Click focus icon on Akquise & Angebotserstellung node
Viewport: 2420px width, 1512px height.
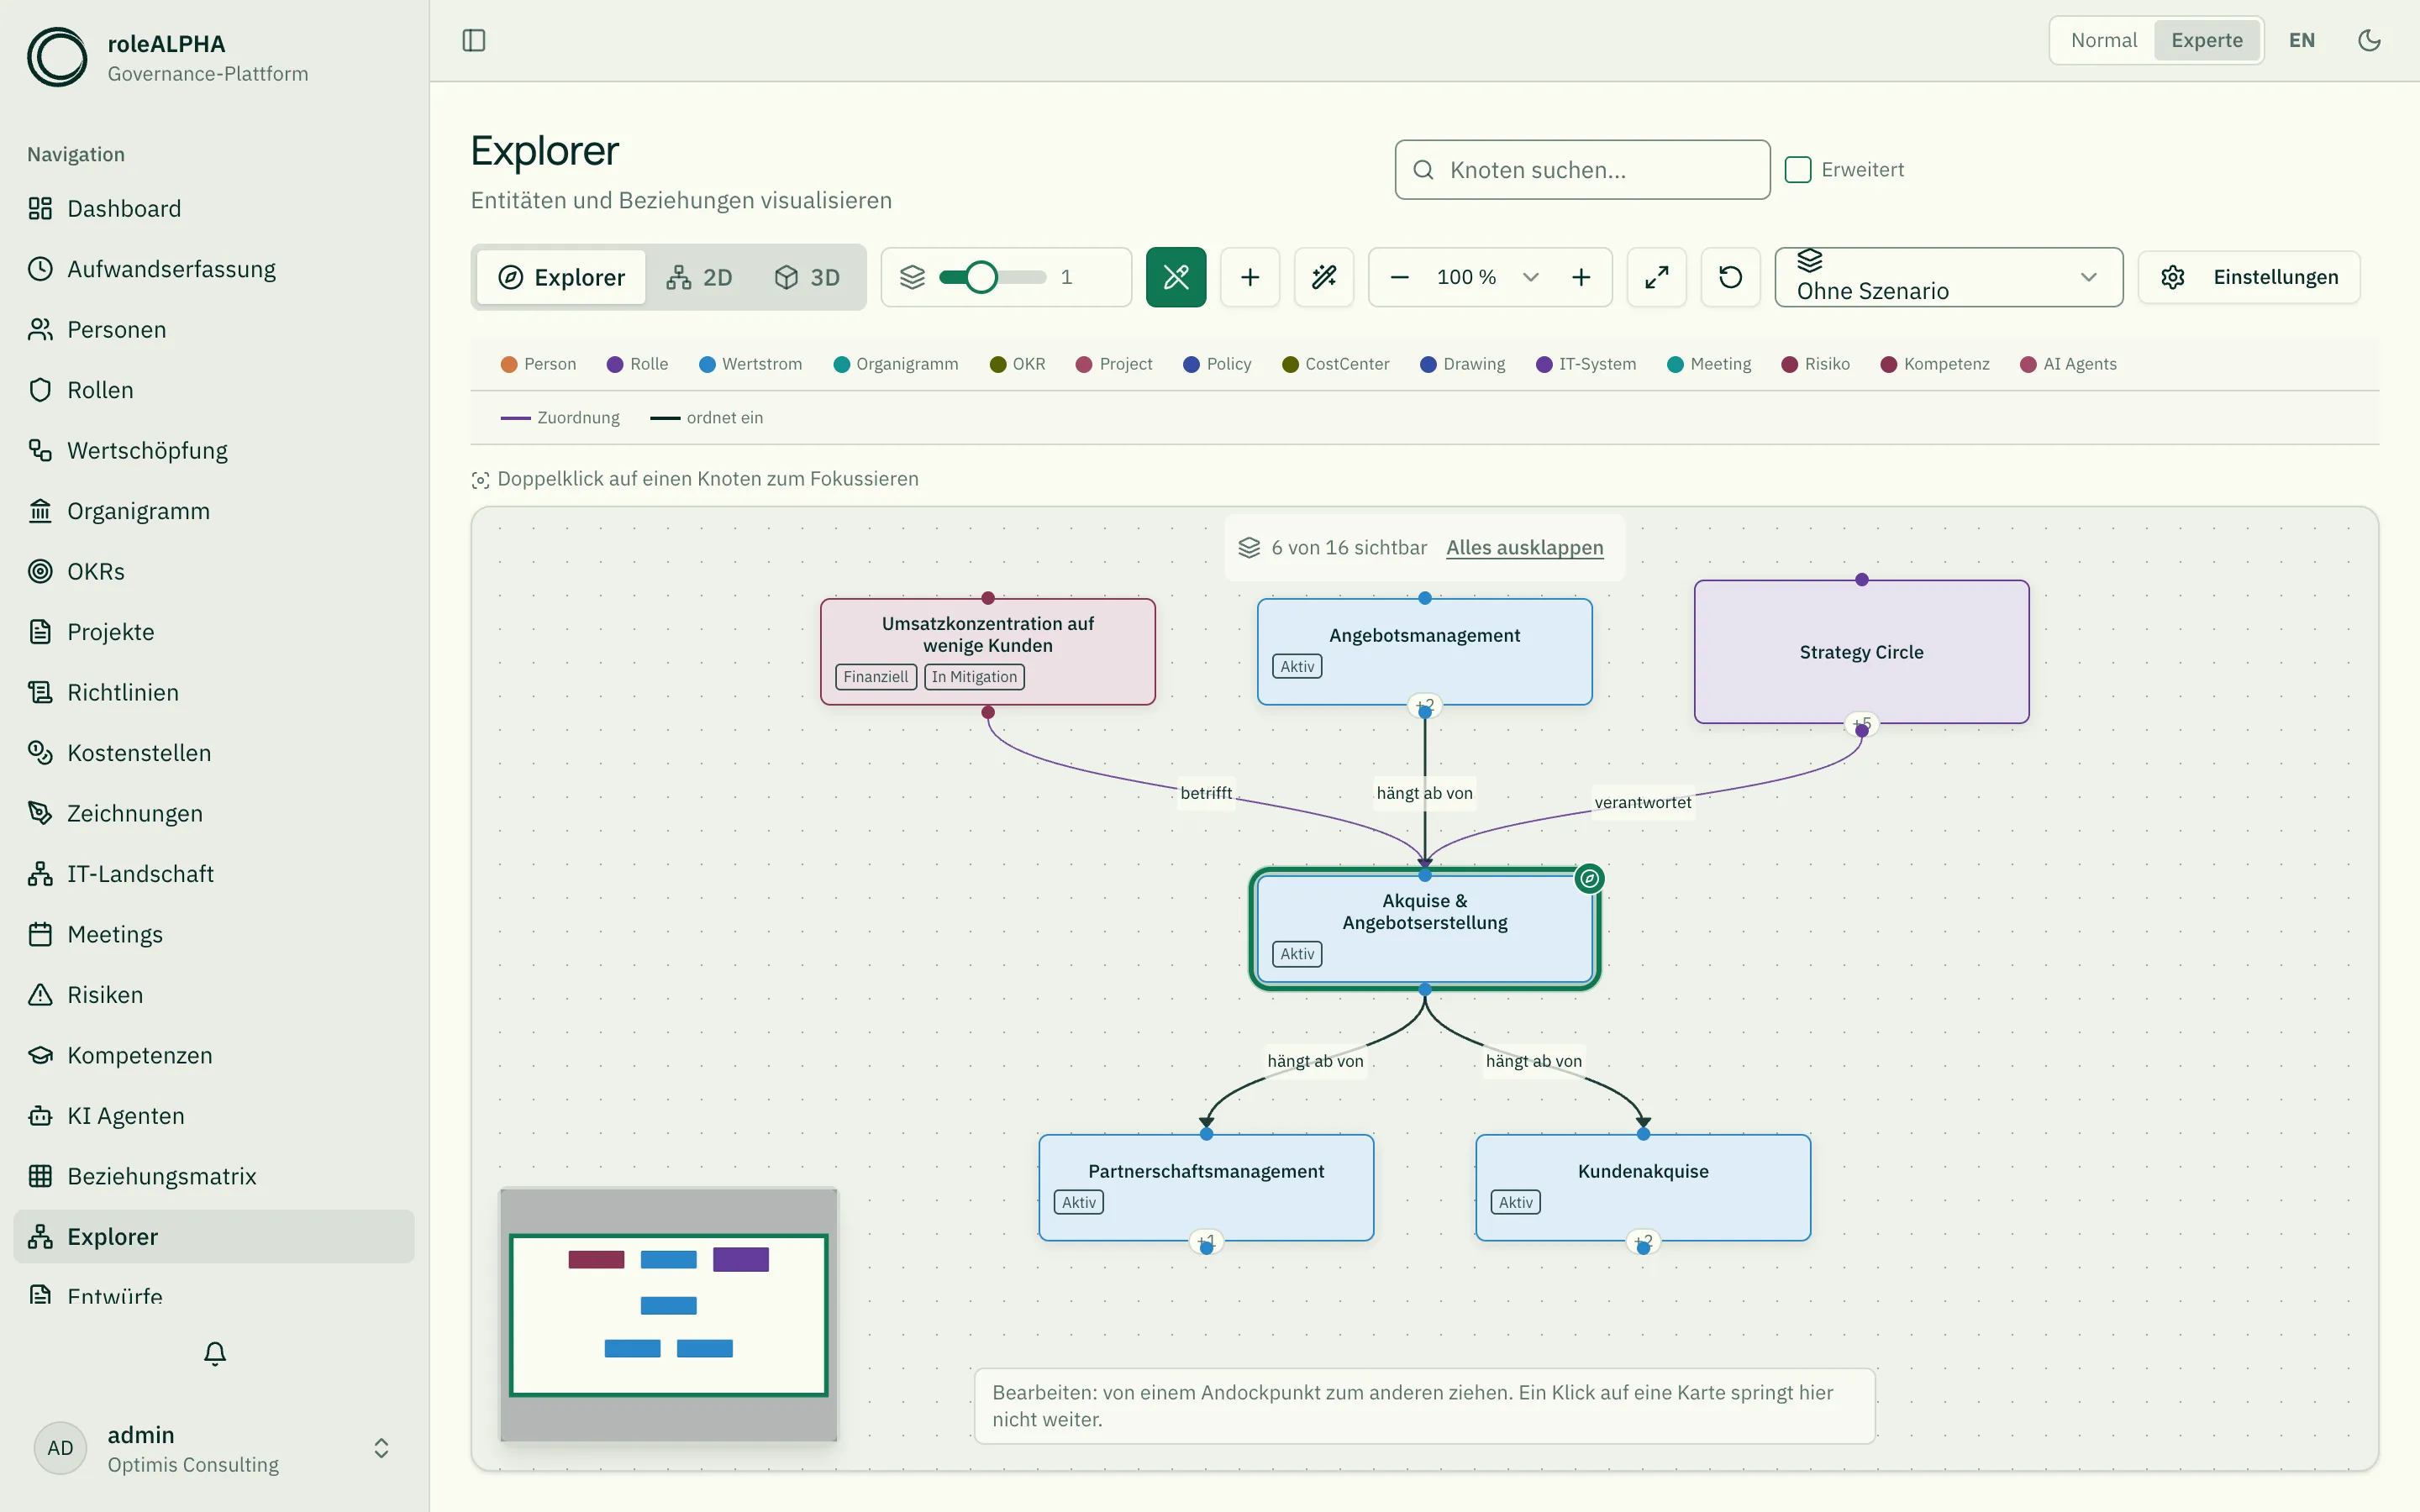click(x=1589, y=879)
